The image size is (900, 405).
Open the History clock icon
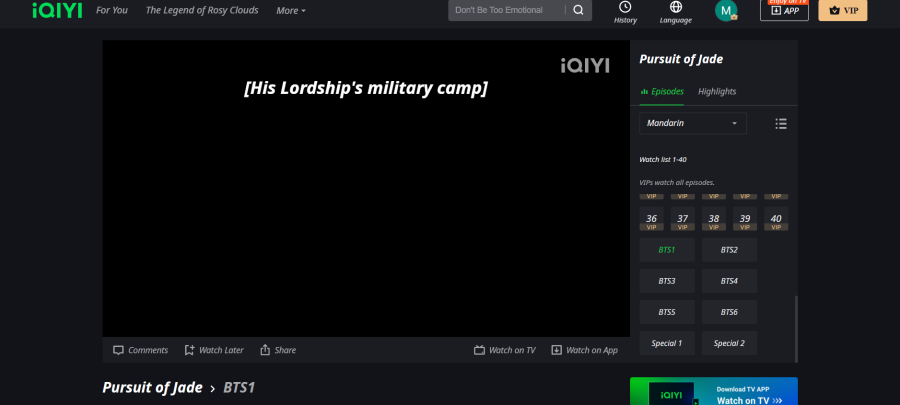pyautogui.click(x=625, y=7)
